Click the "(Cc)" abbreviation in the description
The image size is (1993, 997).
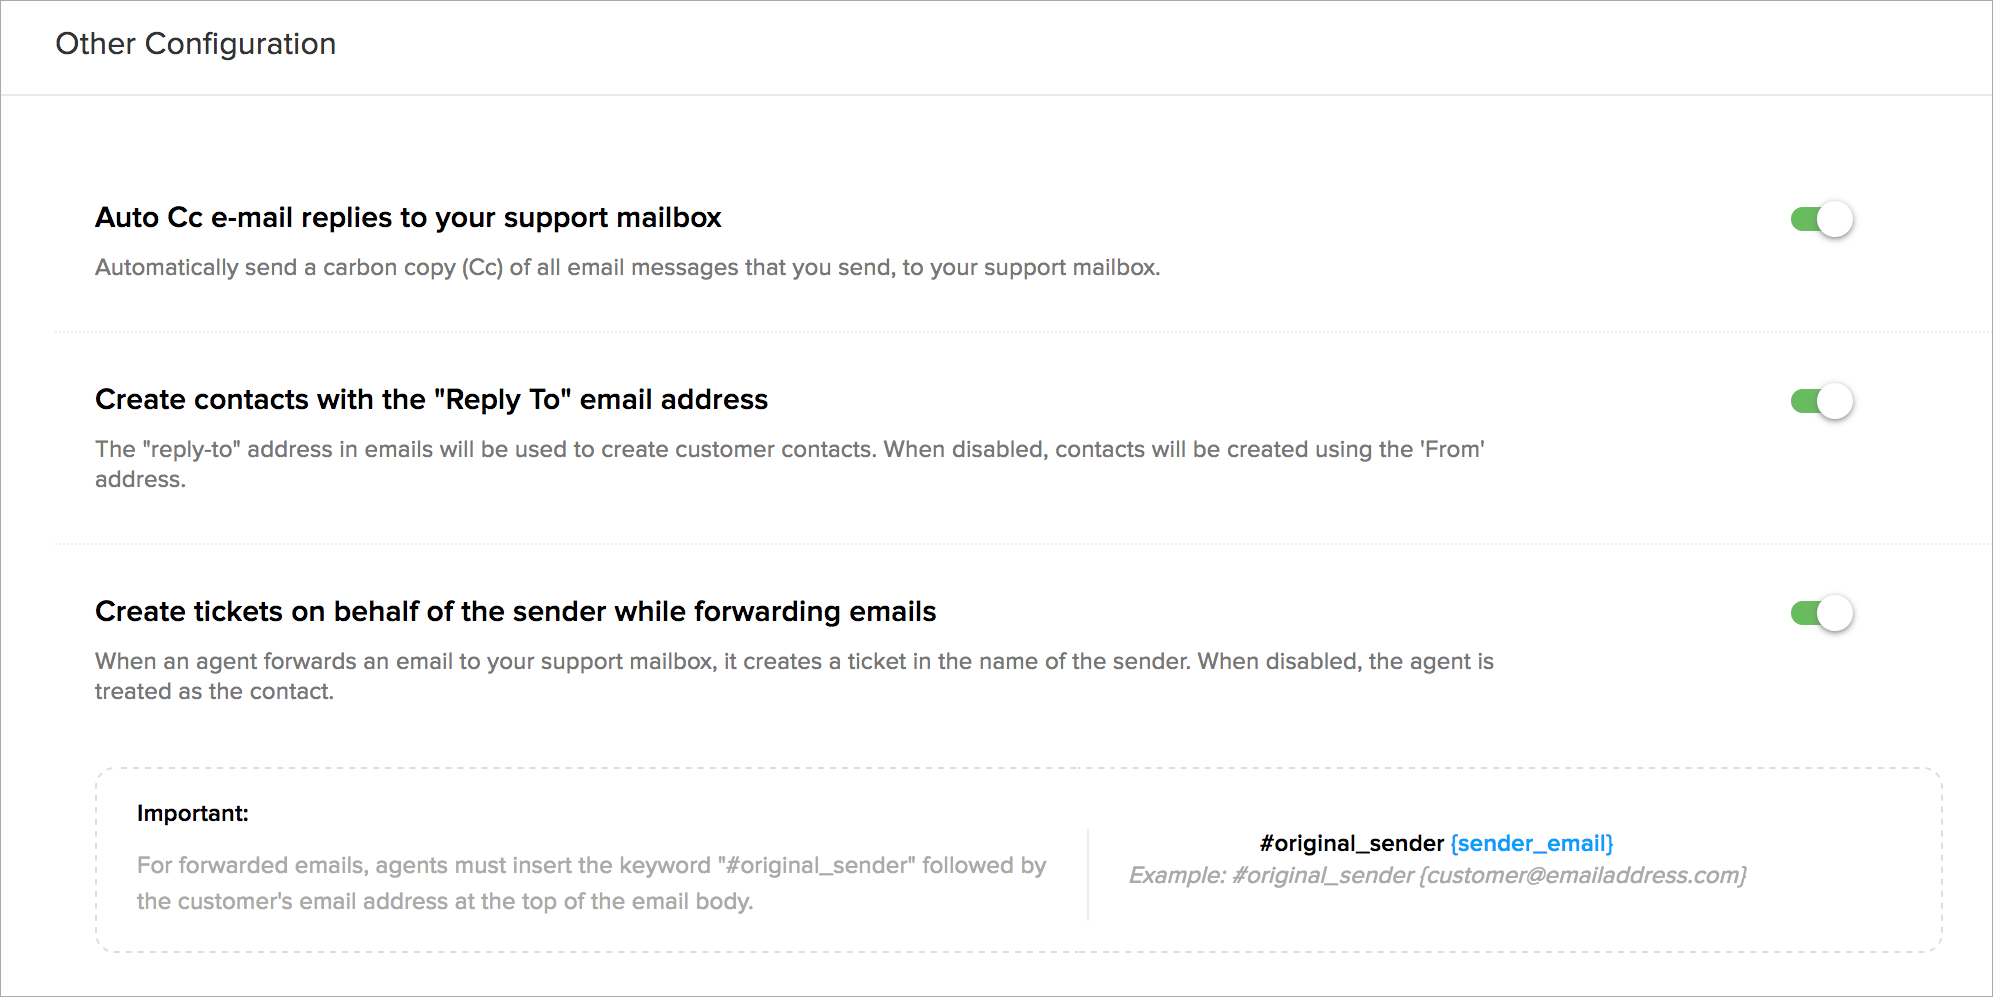[482, 268]
